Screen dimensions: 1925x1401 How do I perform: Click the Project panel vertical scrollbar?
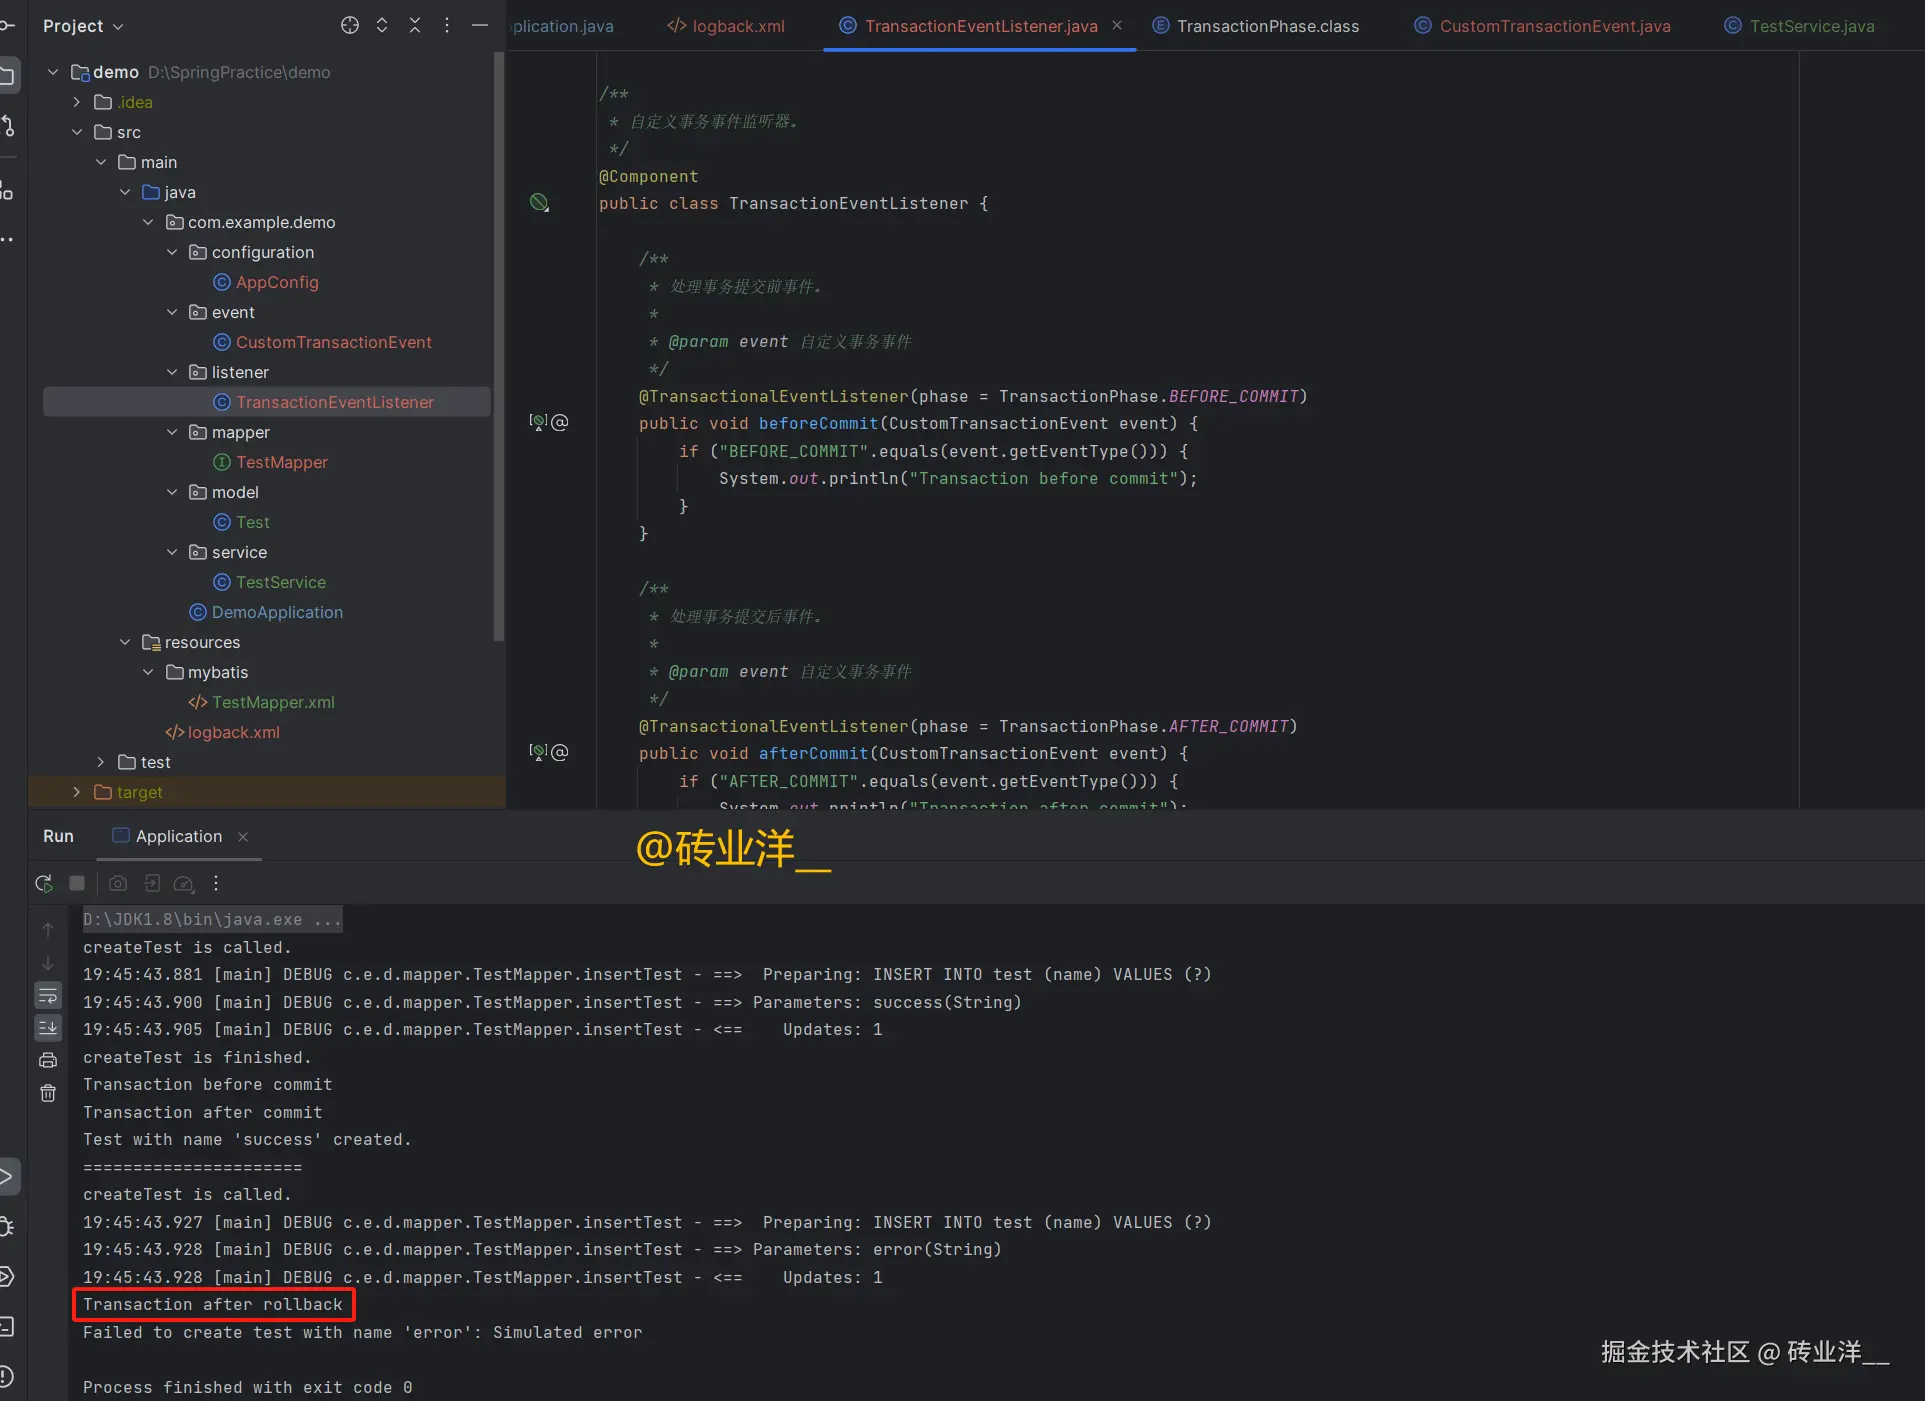[x=499, y=346]
